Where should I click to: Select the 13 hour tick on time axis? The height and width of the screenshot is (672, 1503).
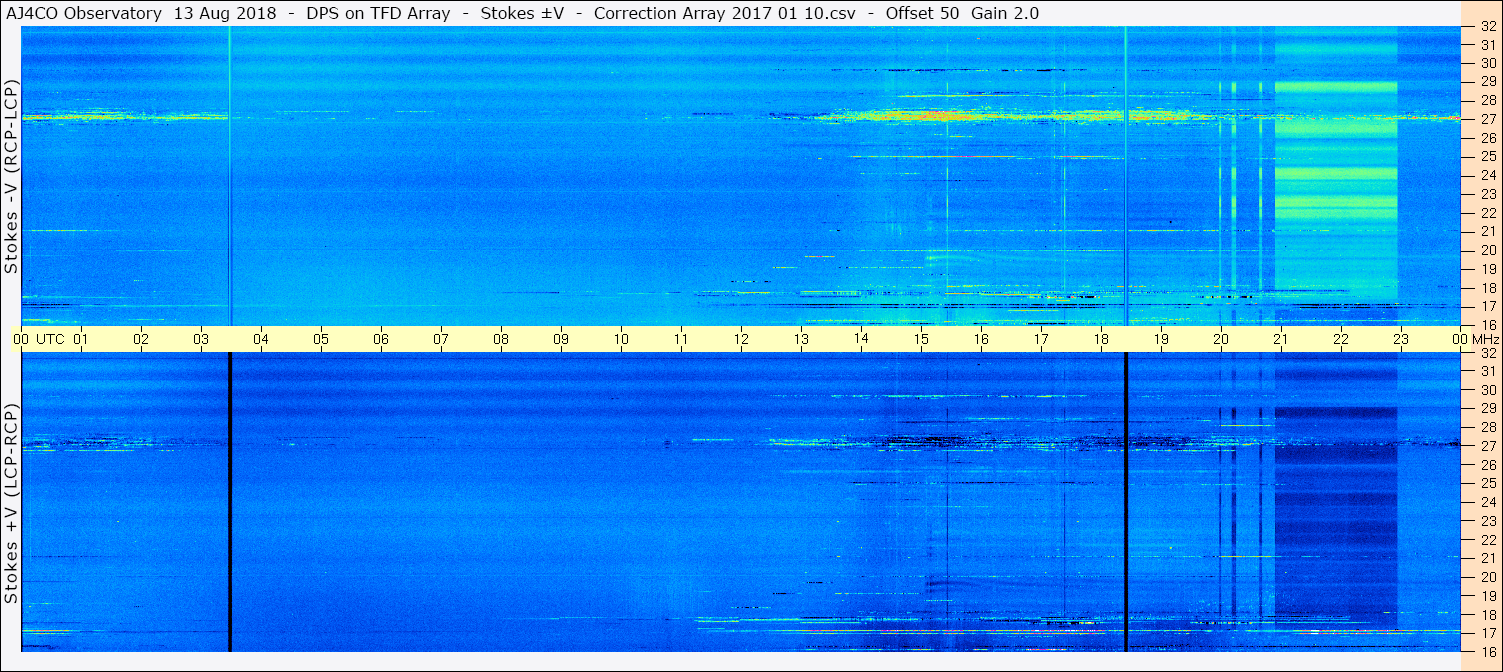tap(801, 339)
